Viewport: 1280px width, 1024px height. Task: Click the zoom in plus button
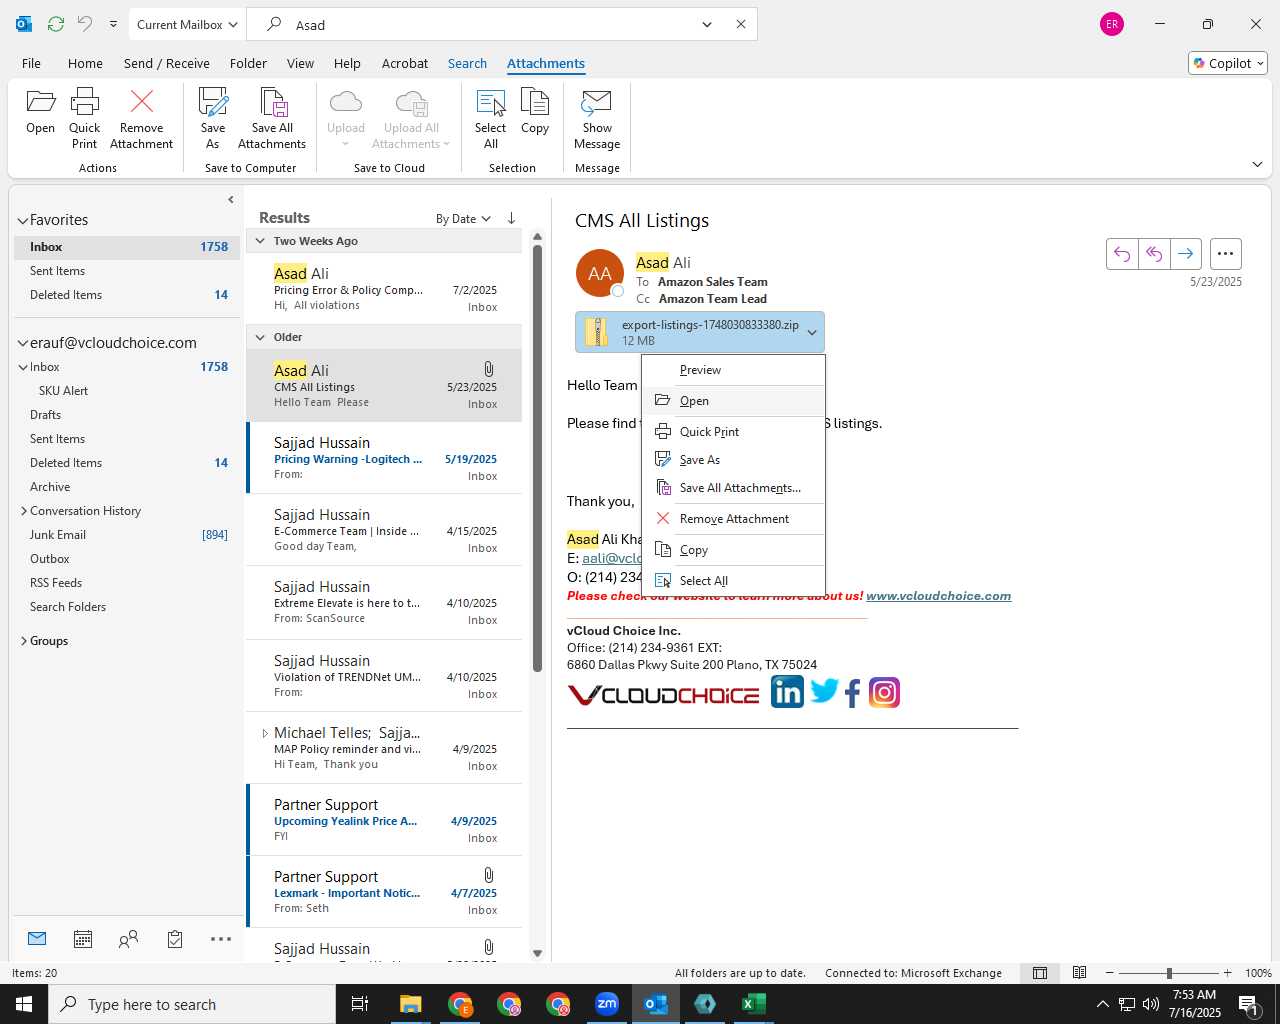tap(1227, 973)
